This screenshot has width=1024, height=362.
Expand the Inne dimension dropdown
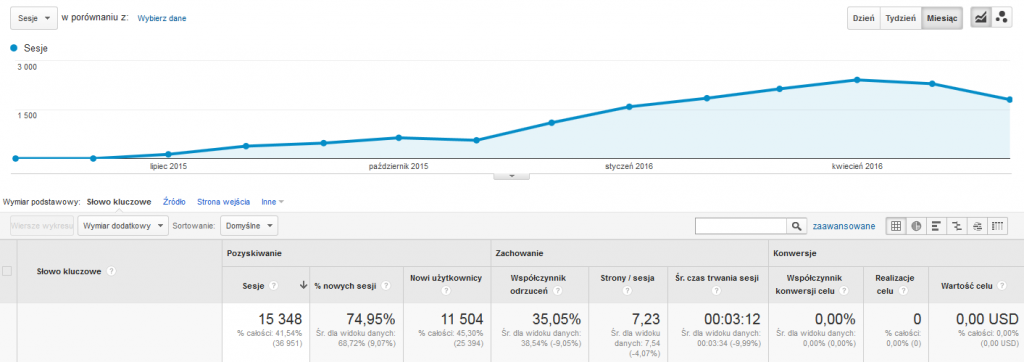click(272, 202)
